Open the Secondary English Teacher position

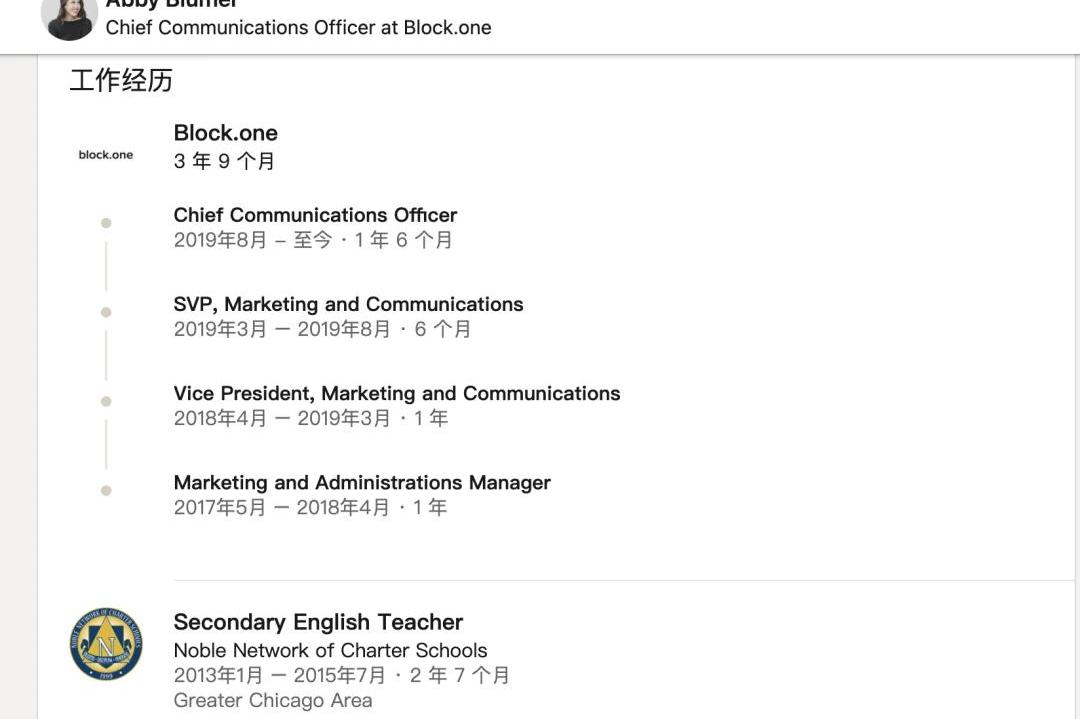(318, 622)
